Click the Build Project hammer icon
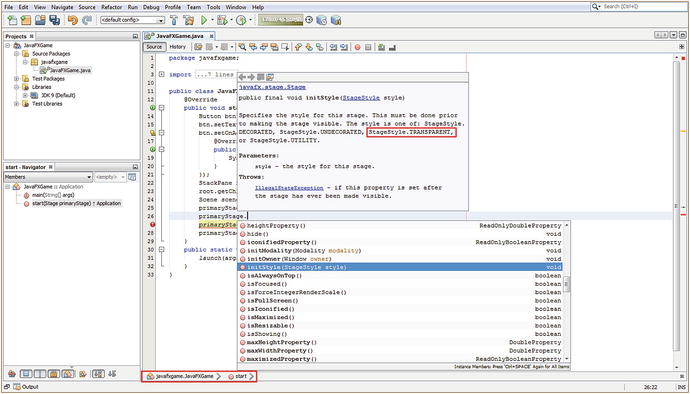690x394 pixels. point(174,20)
